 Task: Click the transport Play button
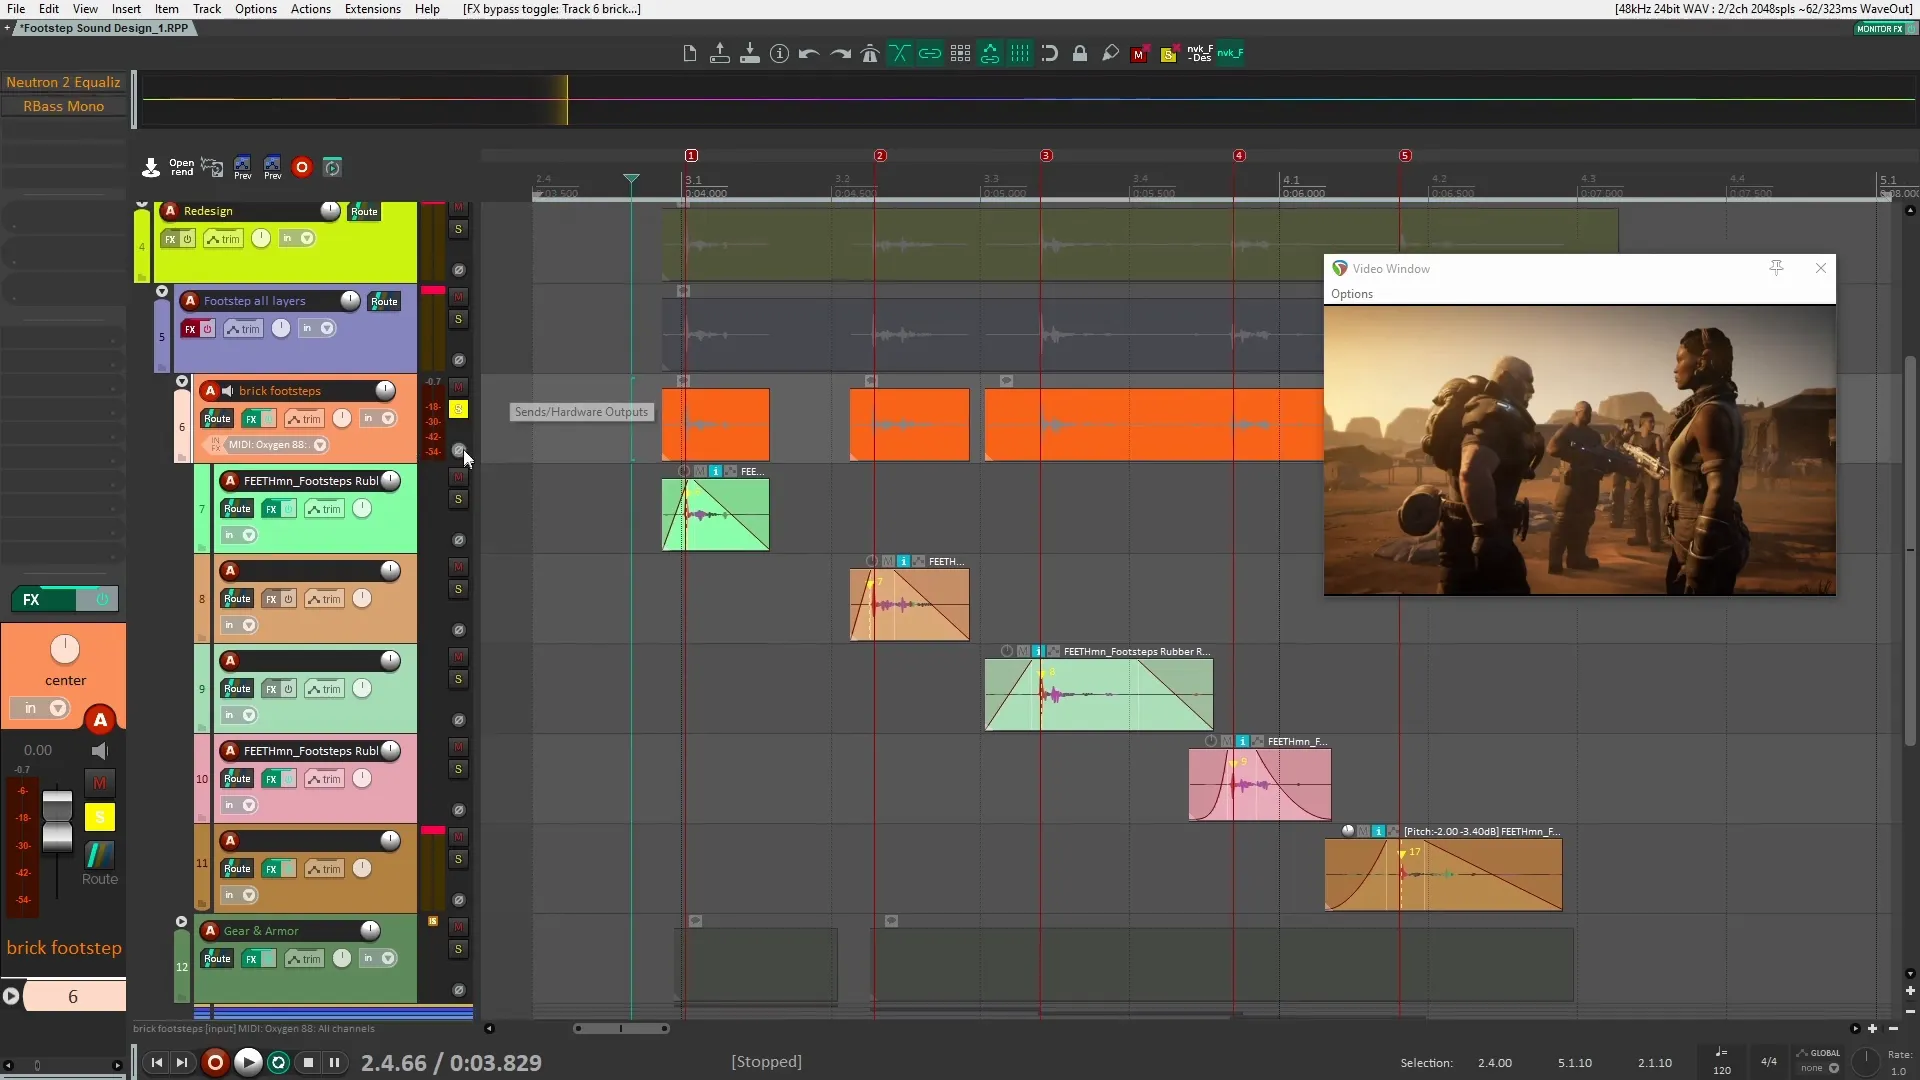[x=248, y=1062]
